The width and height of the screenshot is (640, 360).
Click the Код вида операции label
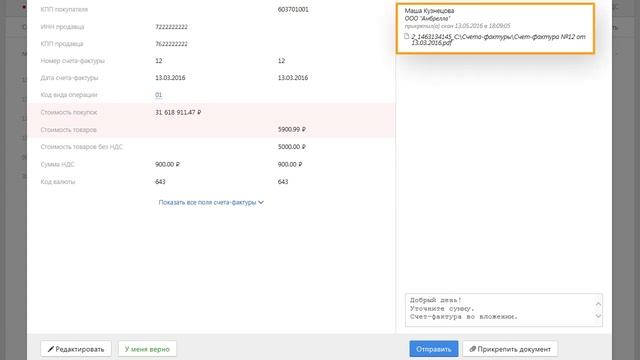pos(69,95)
